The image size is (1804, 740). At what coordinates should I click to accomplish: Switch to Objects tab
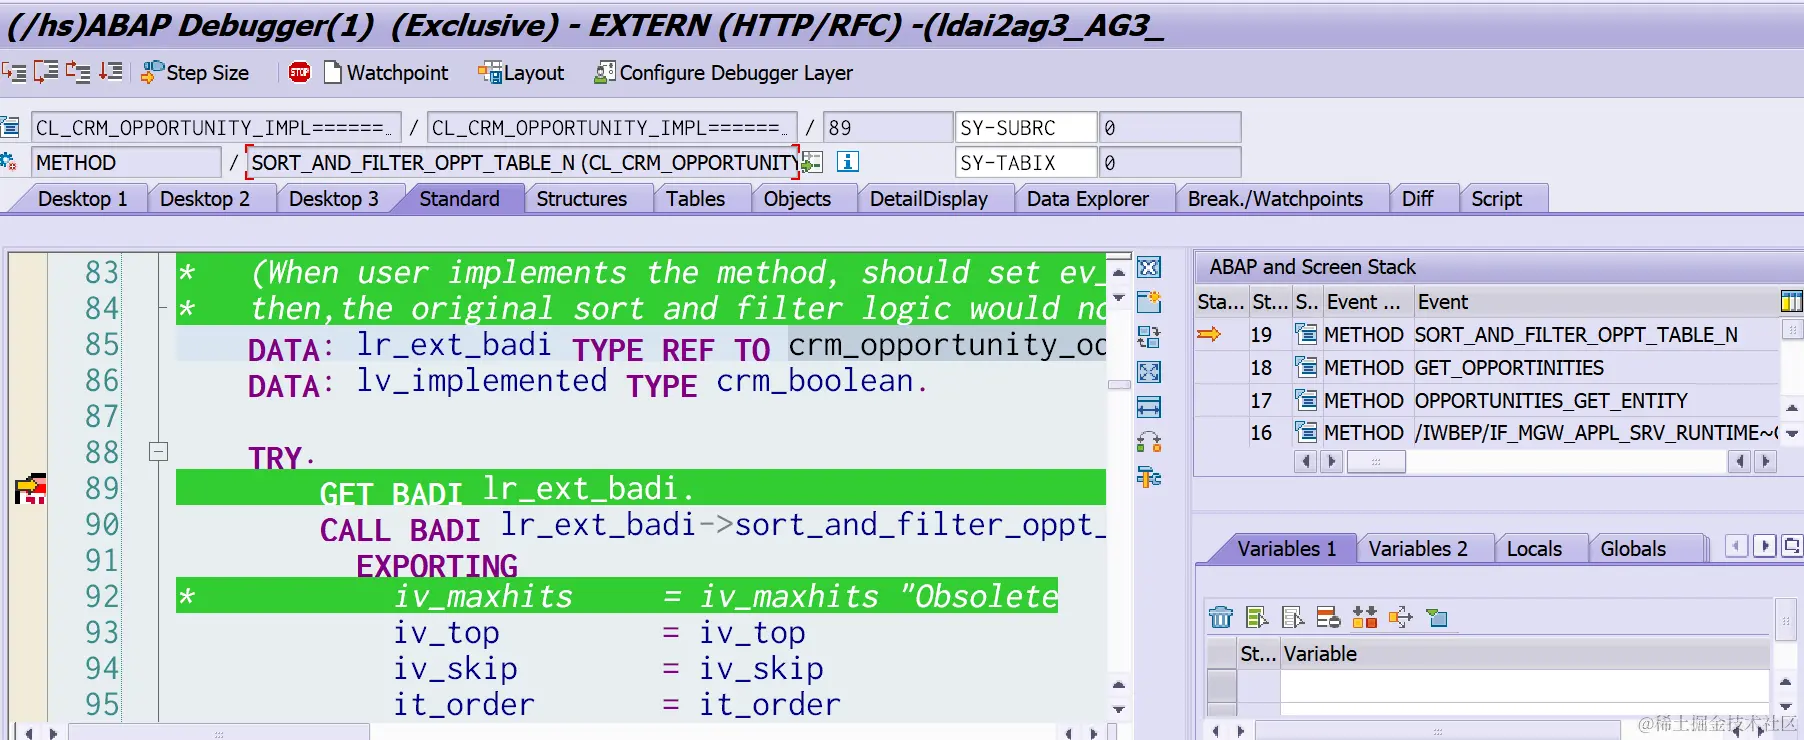point(797,198)
